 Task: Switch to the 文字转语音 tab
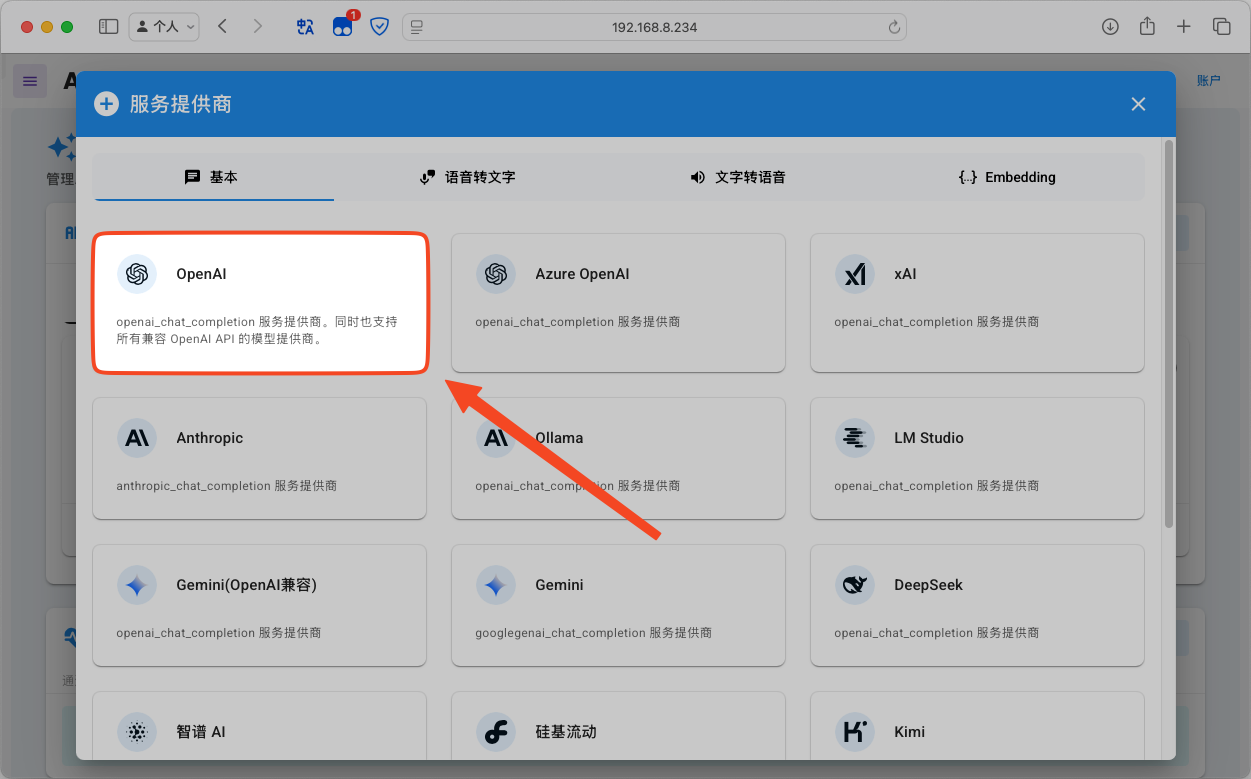[x=738, y=177]
